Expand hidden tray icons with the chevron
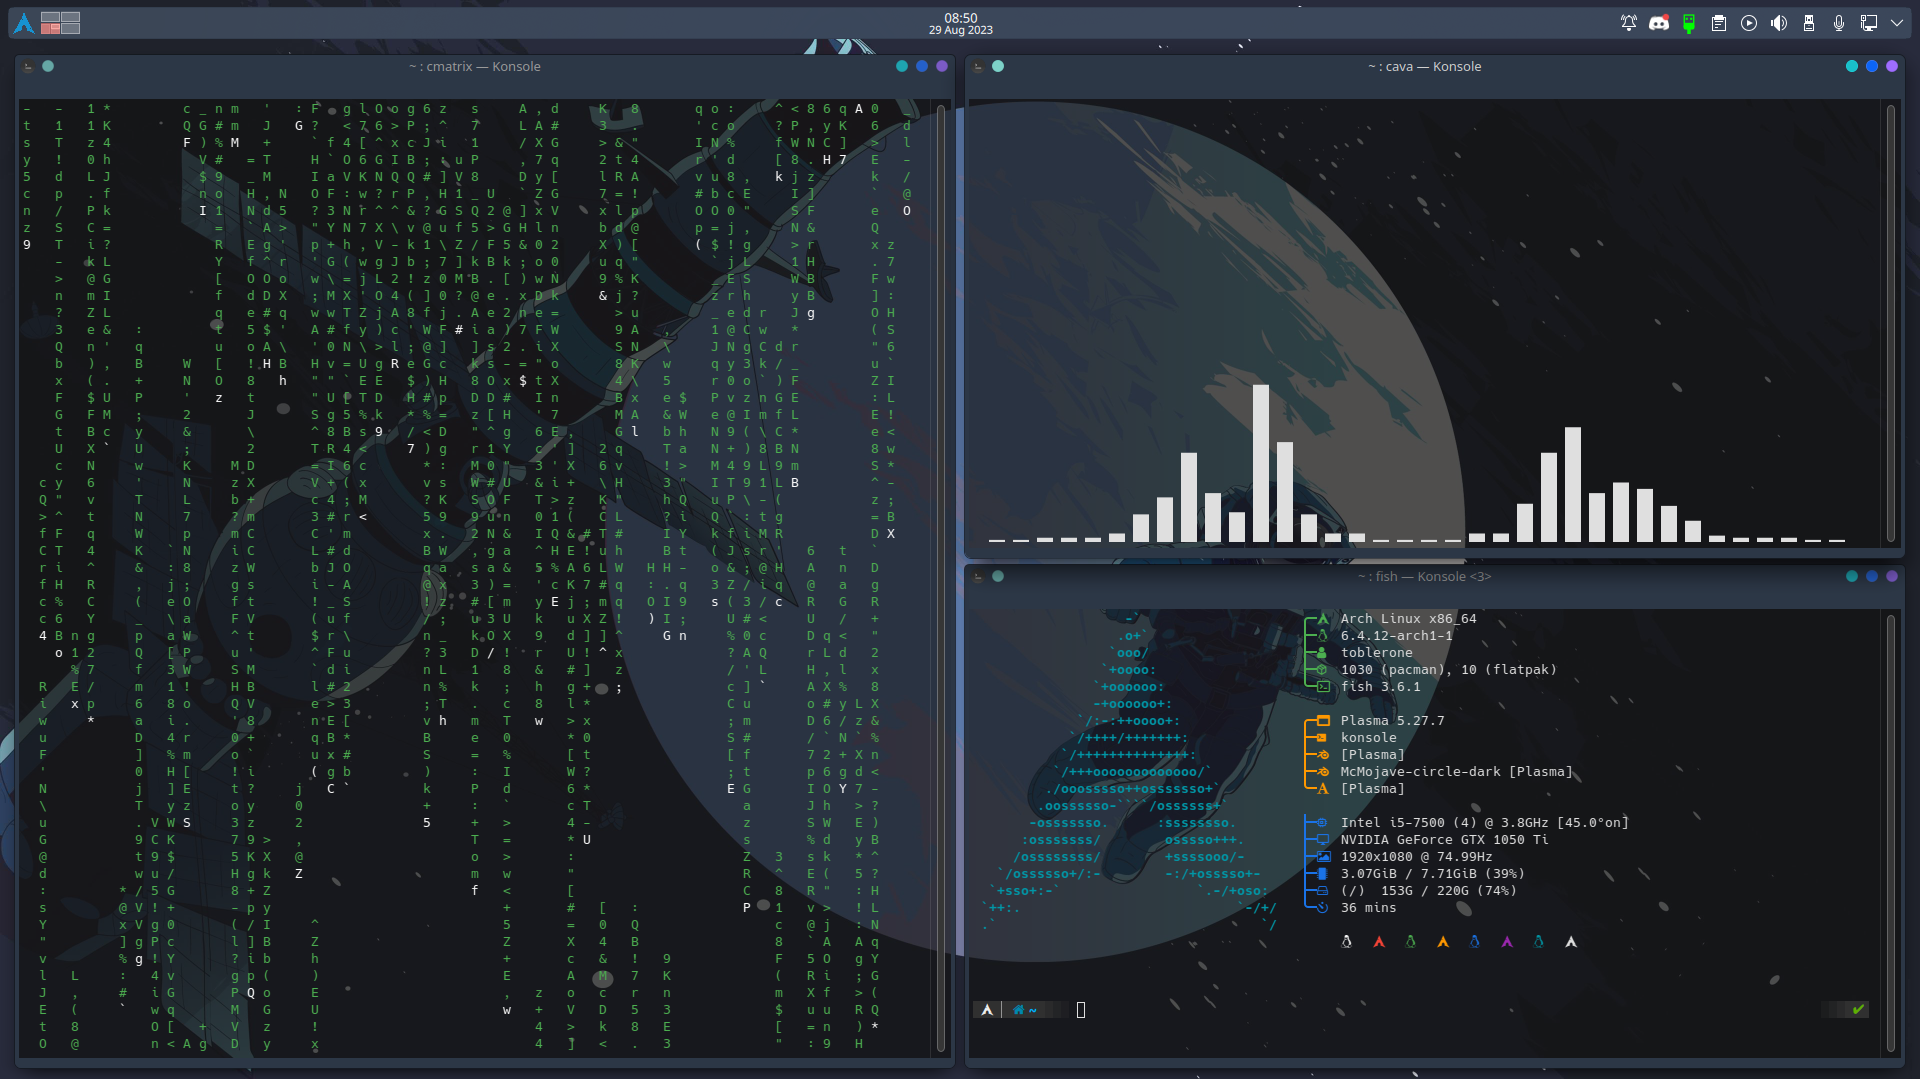This screenshot has height=1079, width=1920. point(1898,22)
